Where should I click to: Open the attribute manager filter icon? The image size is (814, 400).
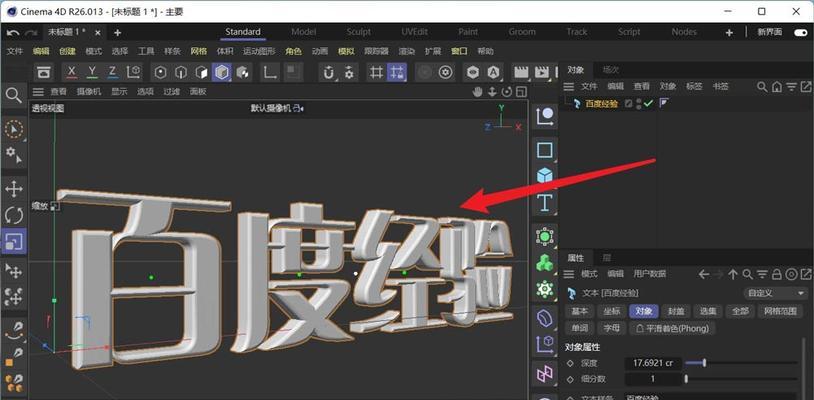click(x=762, y=274)
